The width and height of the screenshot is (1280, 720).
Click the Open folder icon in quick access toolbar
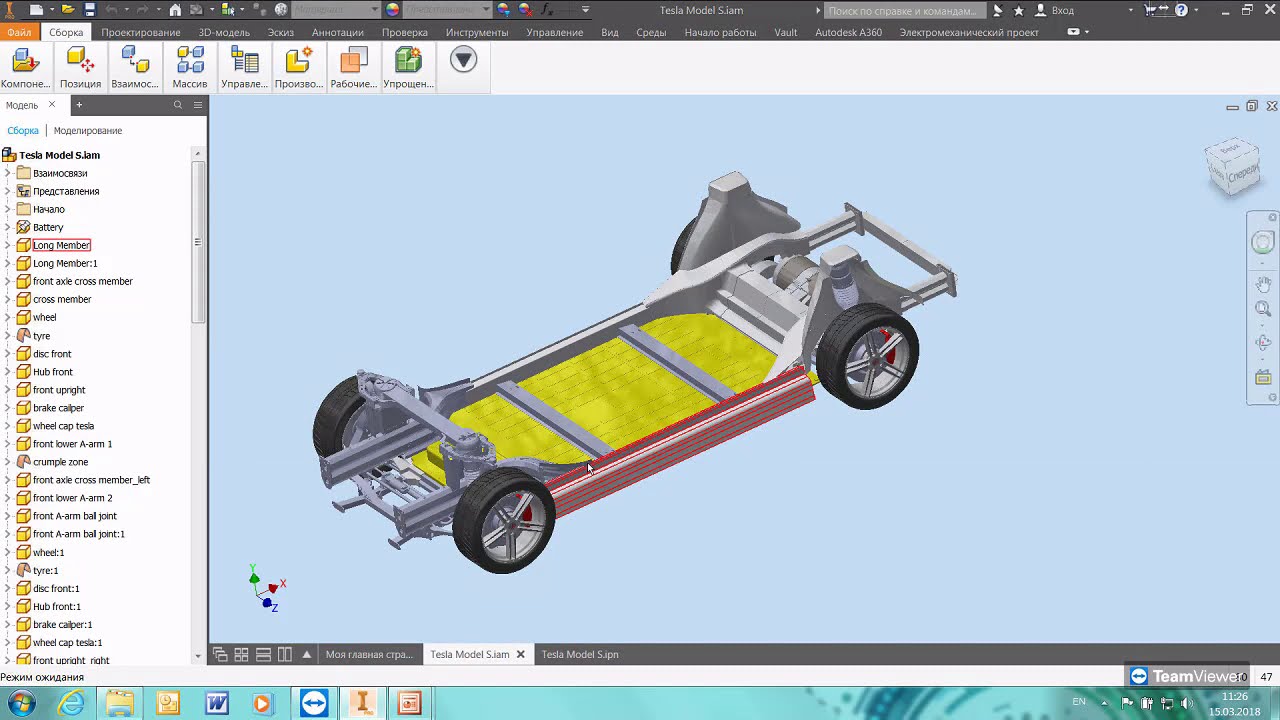pyautogui.click(x=68, y=10)
